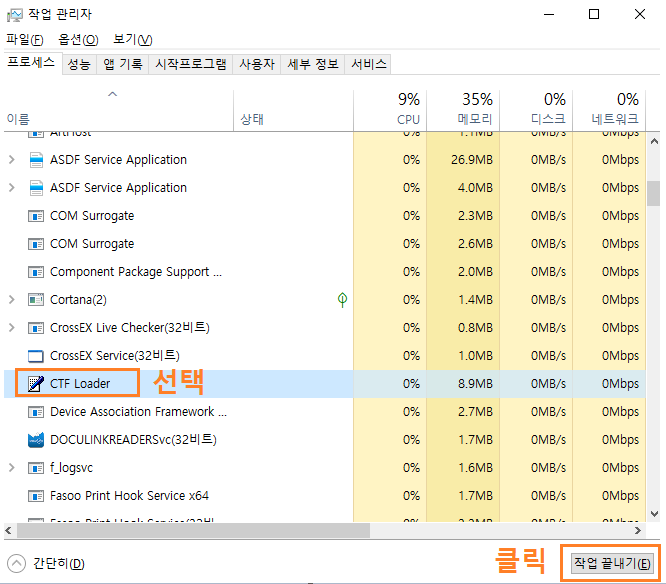666x584 pixels.
Task: Click the 2.7MB memory value
Action: click(x=475, y=412)
